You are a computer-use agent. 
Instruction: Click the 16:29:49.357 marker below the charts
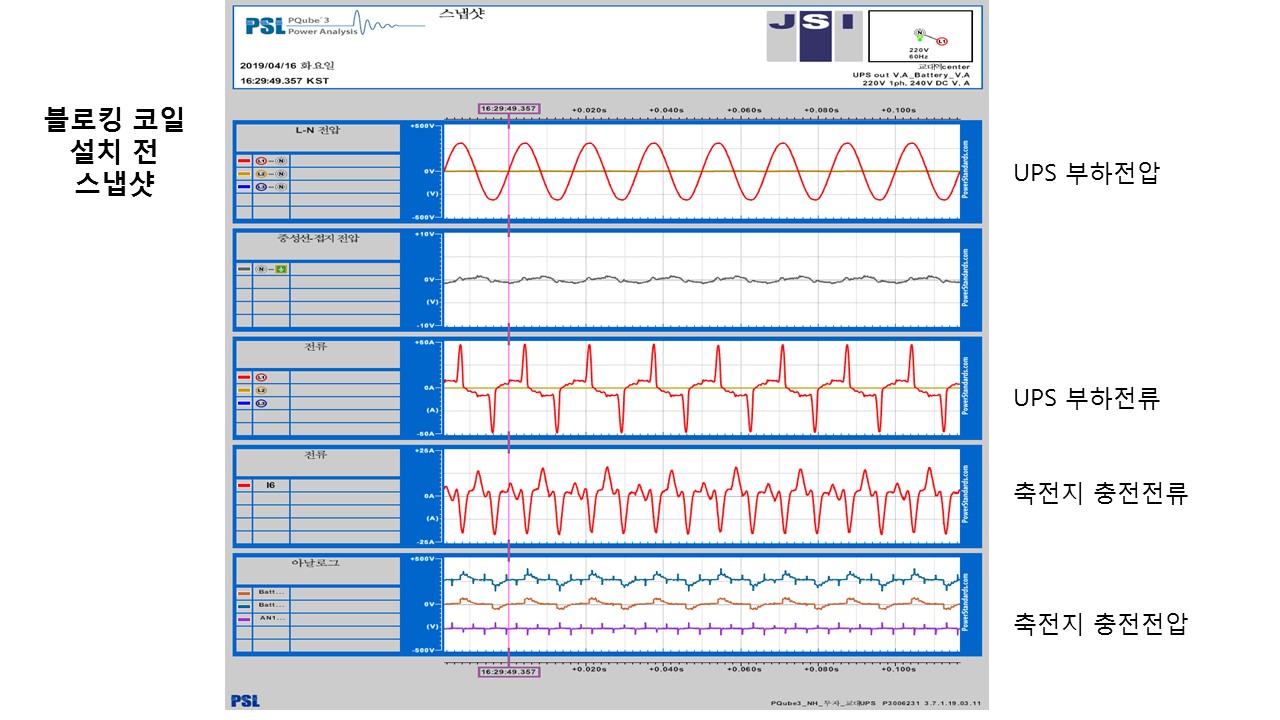509,672
